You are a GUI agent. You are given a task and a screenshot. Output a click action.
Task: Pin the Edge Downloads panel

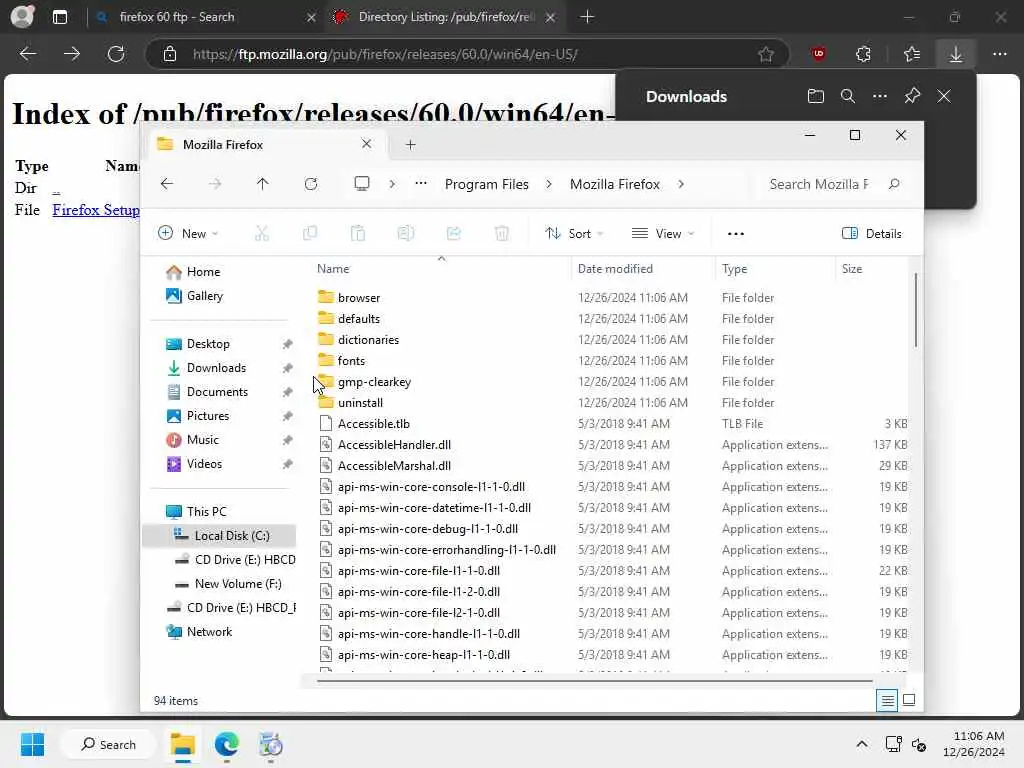[x=912, y=97]
